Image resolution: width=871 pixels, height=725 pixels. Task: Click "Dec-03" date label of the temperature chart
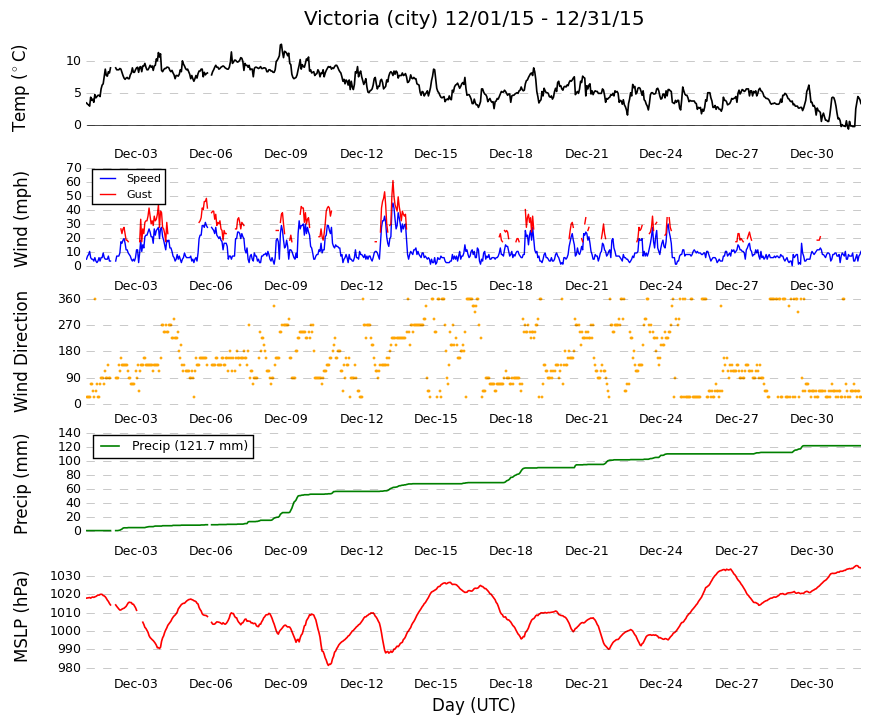[136, 154]
